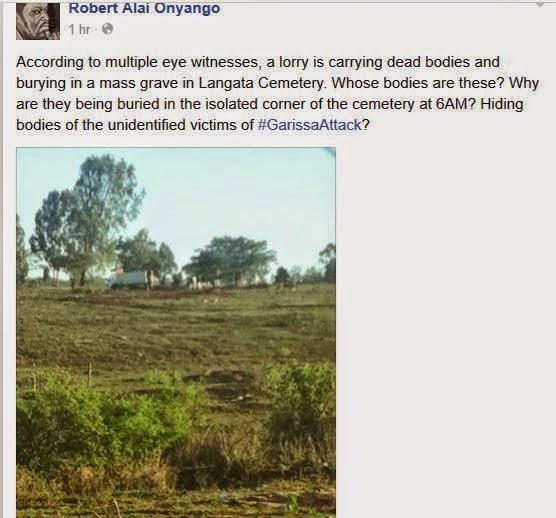Click the '6AM' text in the post

pyautogui.click(x=455, y=104)
